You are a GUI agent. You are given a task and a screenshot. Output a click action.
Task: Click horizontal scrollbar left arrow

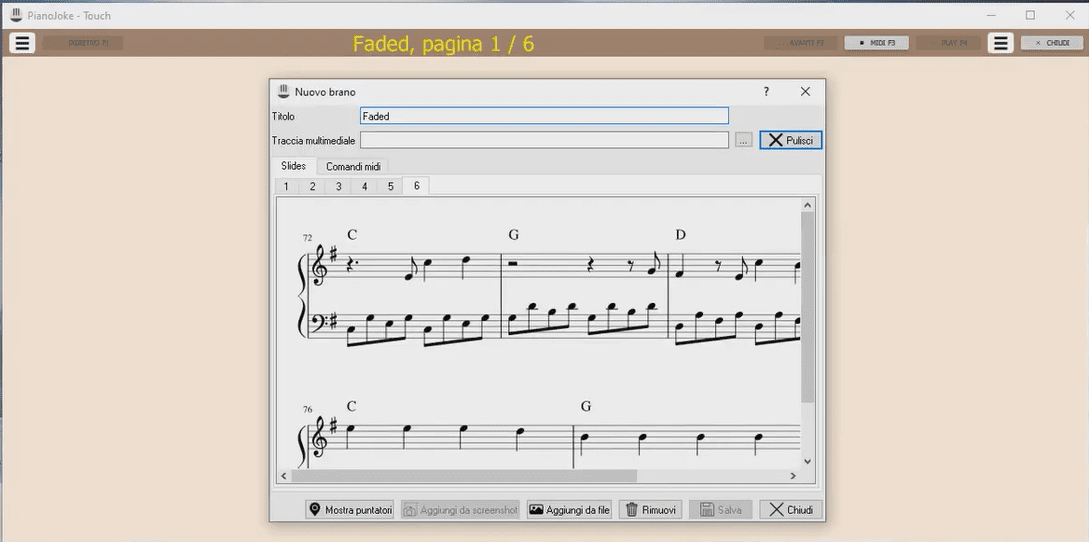click(x=283, y=476)
